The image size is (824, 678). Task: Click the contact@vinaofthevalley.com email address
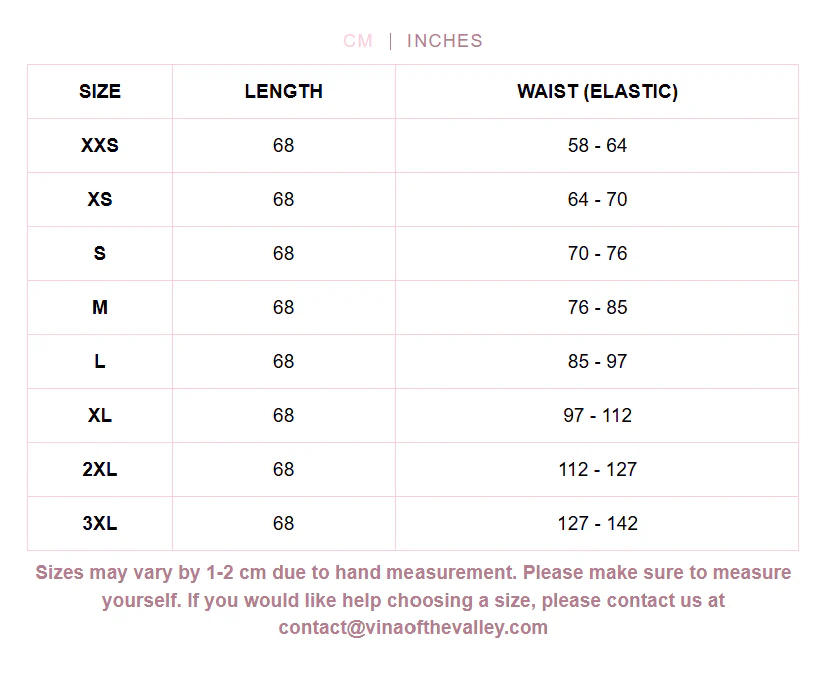point(413,628)
